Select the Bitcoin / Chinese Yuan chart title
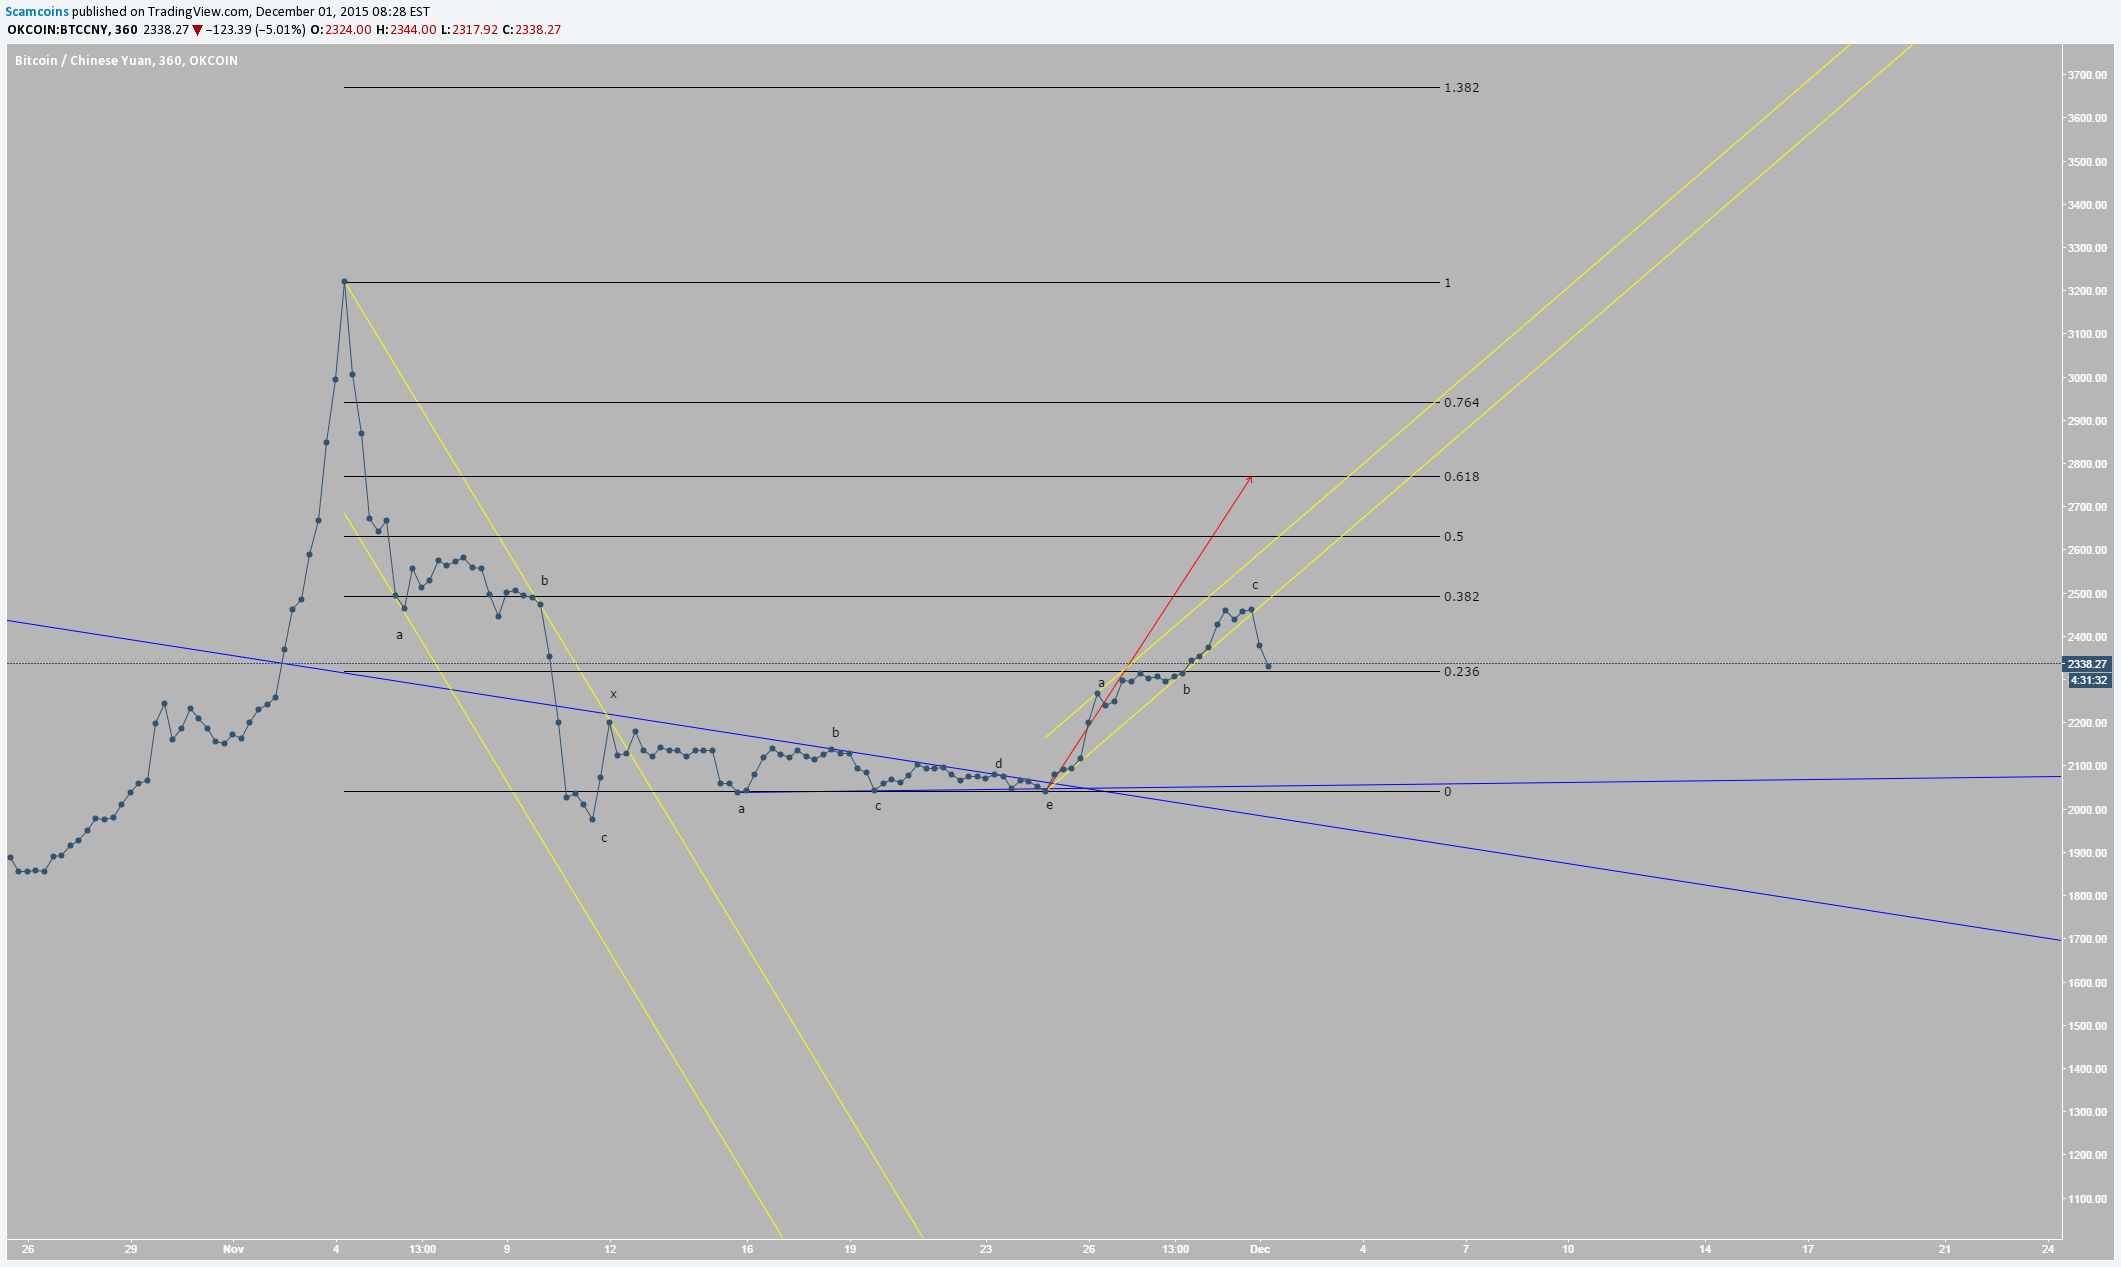The height and width of the screenshot is (1267, 2121). tap(126, 60)
